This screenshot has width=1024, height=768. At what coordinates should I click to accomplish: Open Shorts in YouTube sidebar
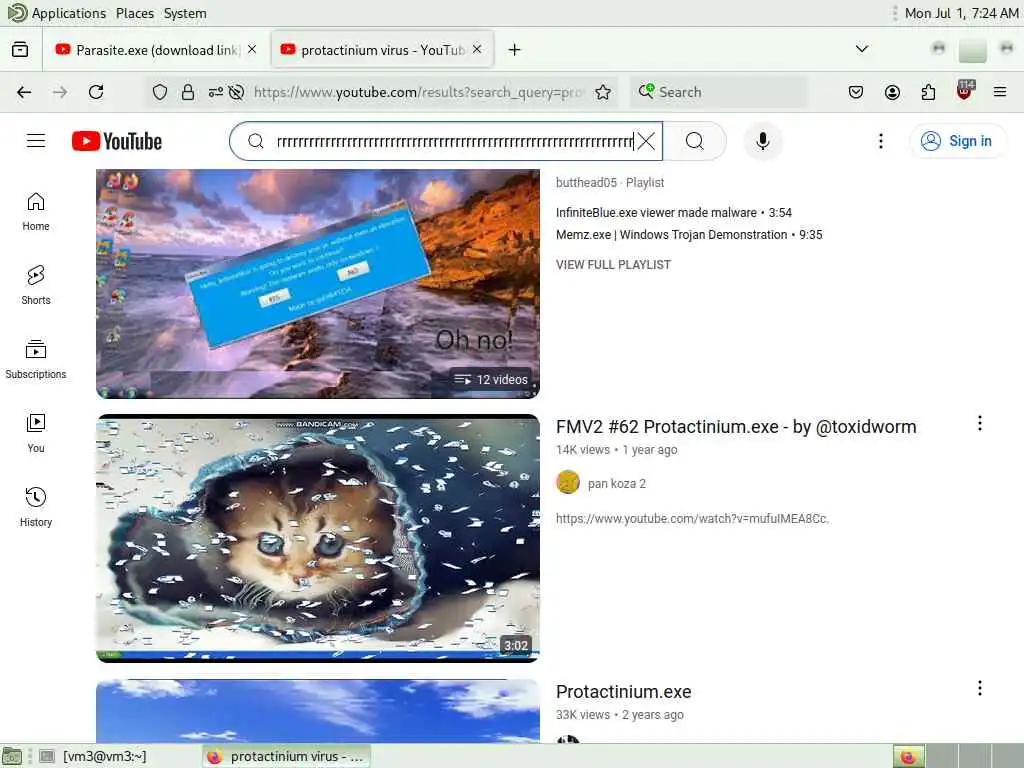pos(36,285)
